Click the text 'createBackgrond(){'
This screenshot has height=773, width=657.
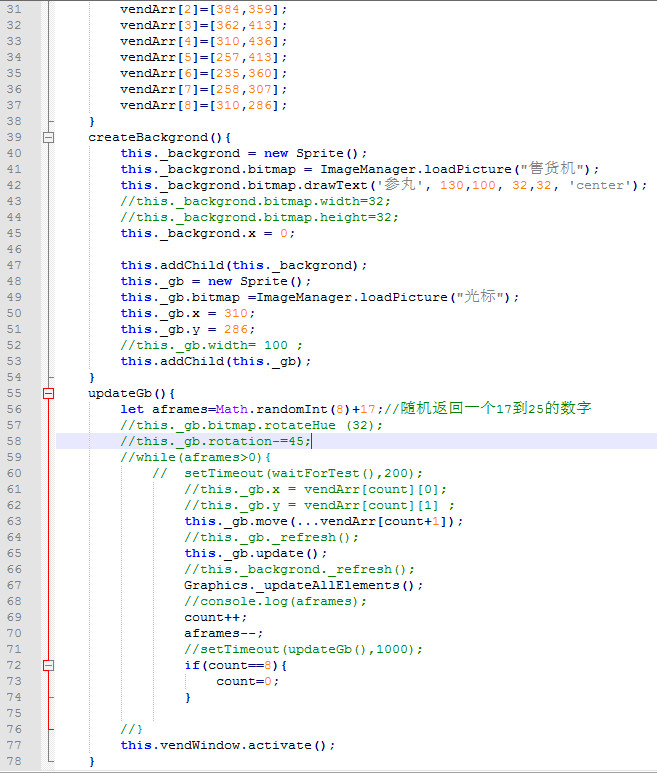pyautogui.click(x=160, y=138)
